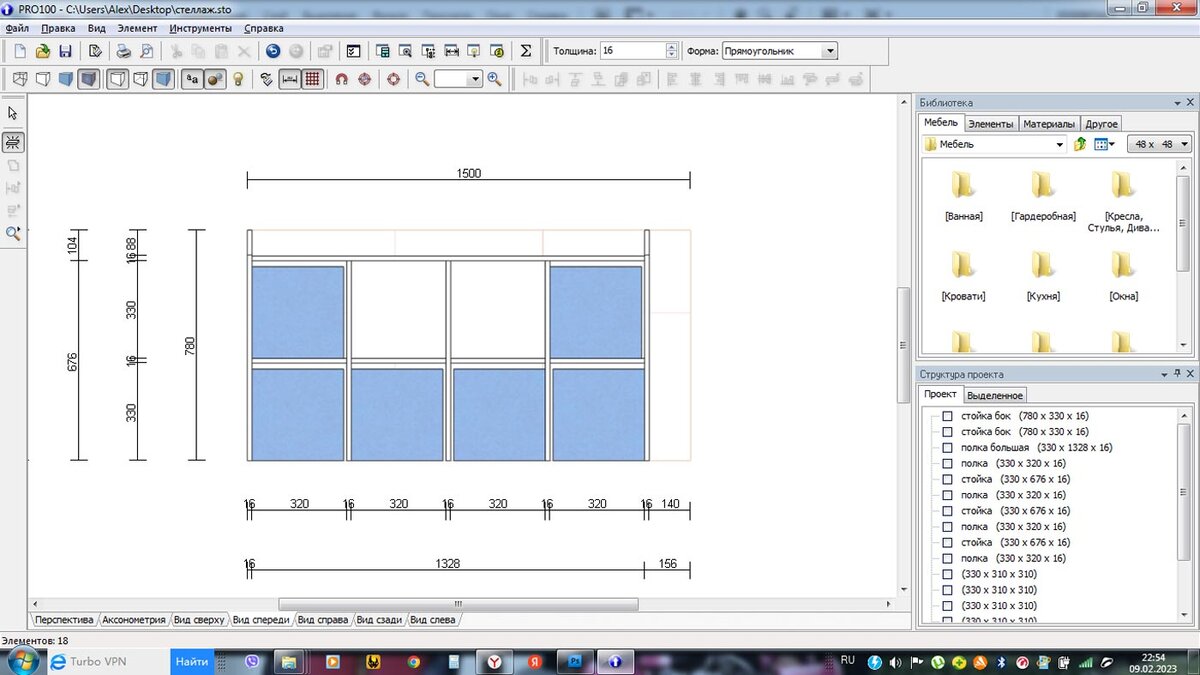Toggle the red grid display icon

pyautogui.click(x=312, y=79)
